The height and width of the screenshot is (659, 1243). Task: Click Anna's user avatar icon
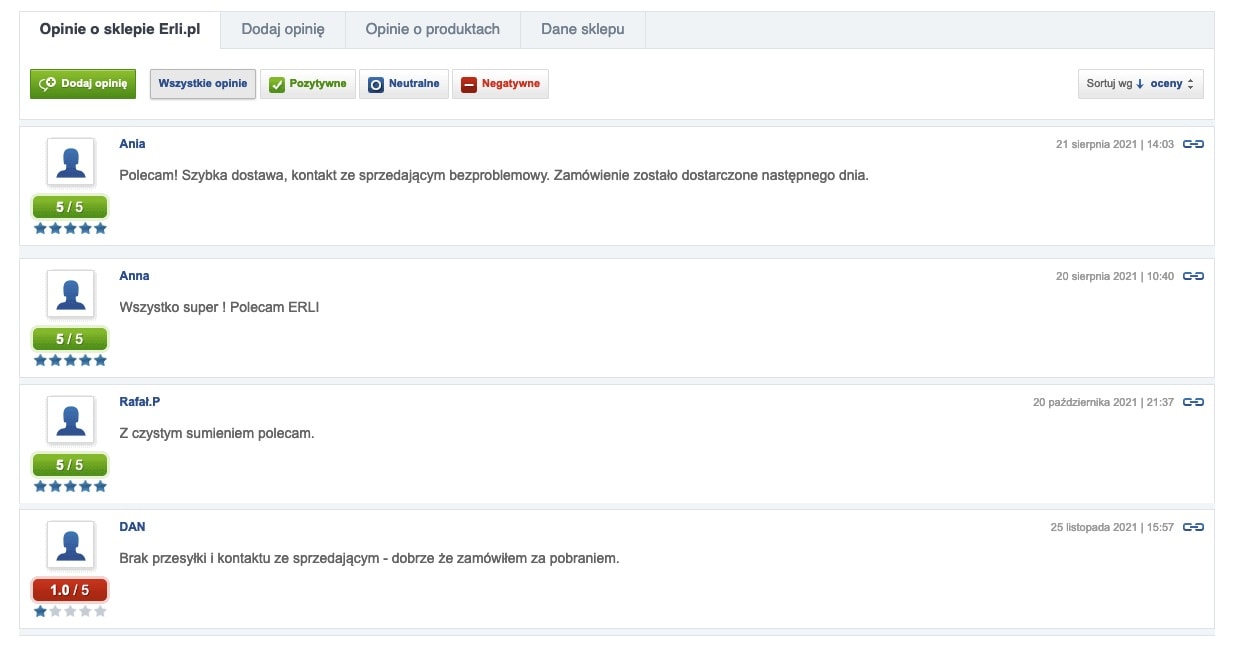coord(70,294)
